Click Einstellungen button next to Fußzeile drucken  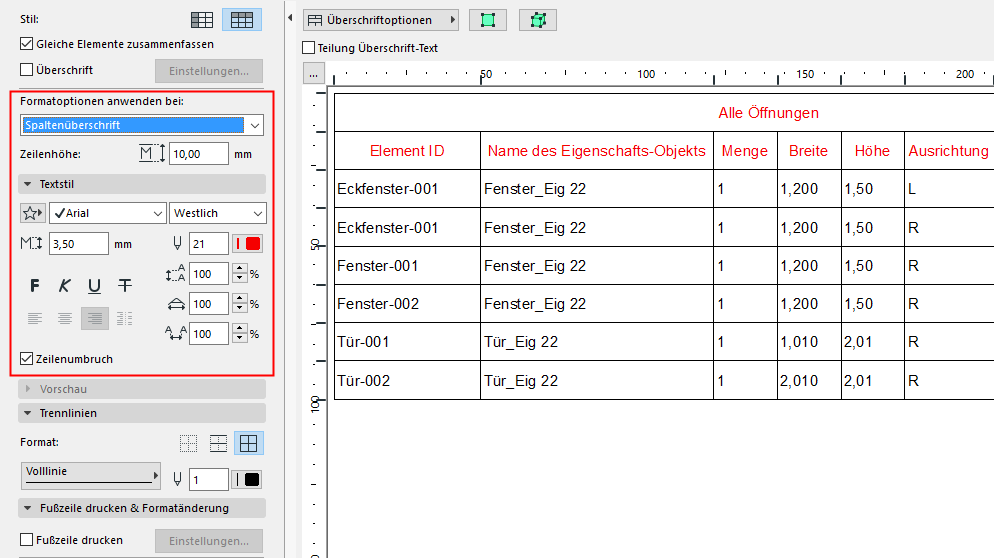209,541
